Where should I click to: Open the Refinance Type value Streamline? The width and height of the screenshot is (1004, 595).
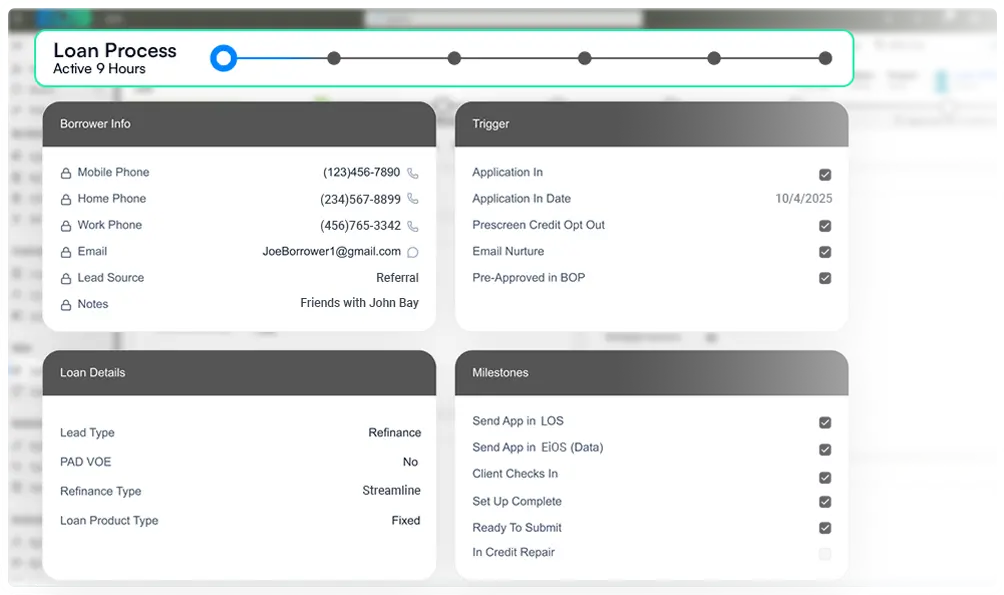point(391,491)
